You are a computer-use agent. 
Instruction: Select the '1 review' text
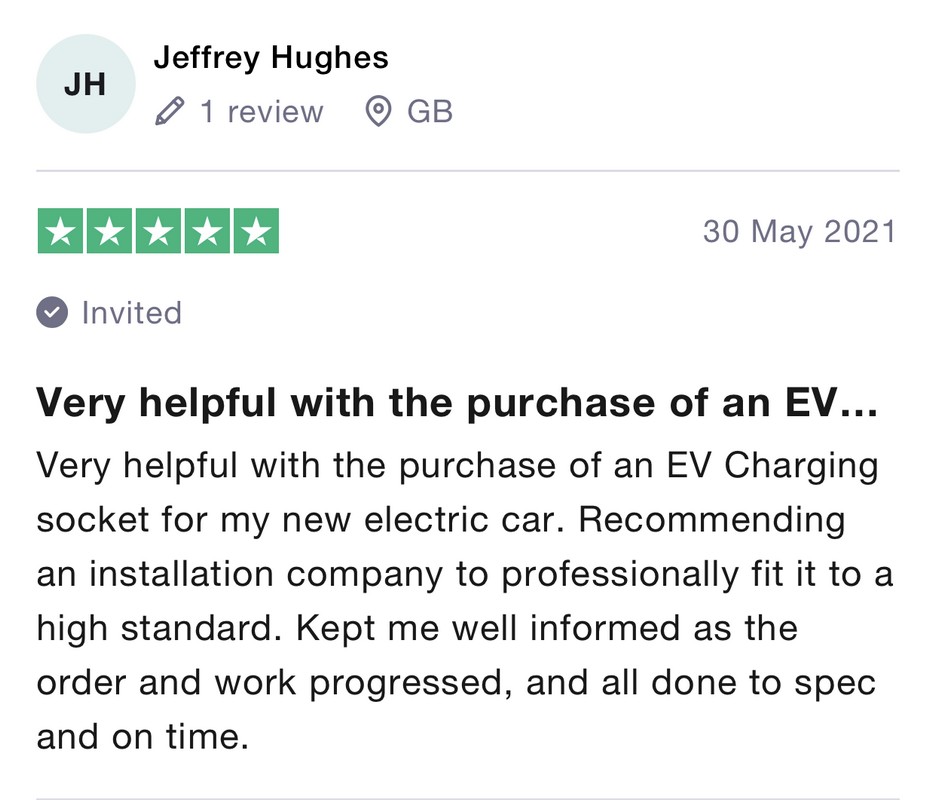coord(261,112)
